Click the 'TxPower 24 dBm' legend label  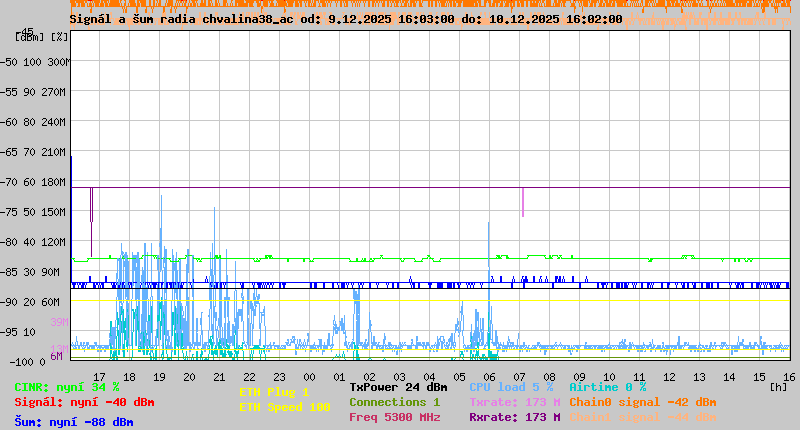pos(398,388)
